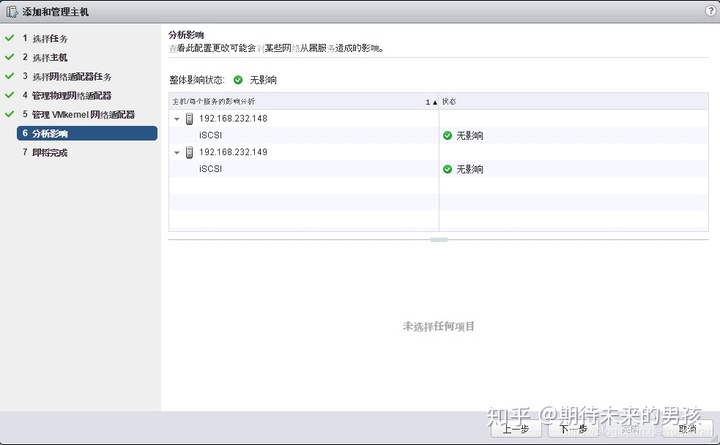Image resolution: width=720 pixels, height=445 pixels.
Task: Click green status icon under host 192.168.232.148
Action: click(x=447, y=135)
